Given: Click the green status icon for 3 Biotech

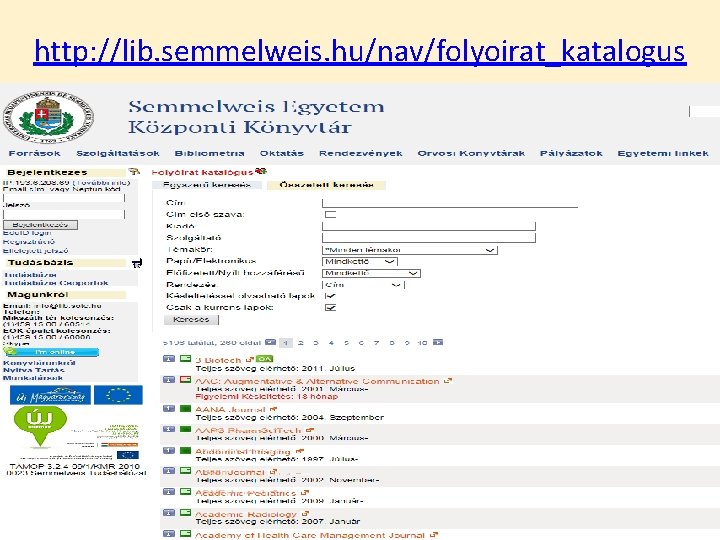Looking at the screenshot, I should click(185, 359).
